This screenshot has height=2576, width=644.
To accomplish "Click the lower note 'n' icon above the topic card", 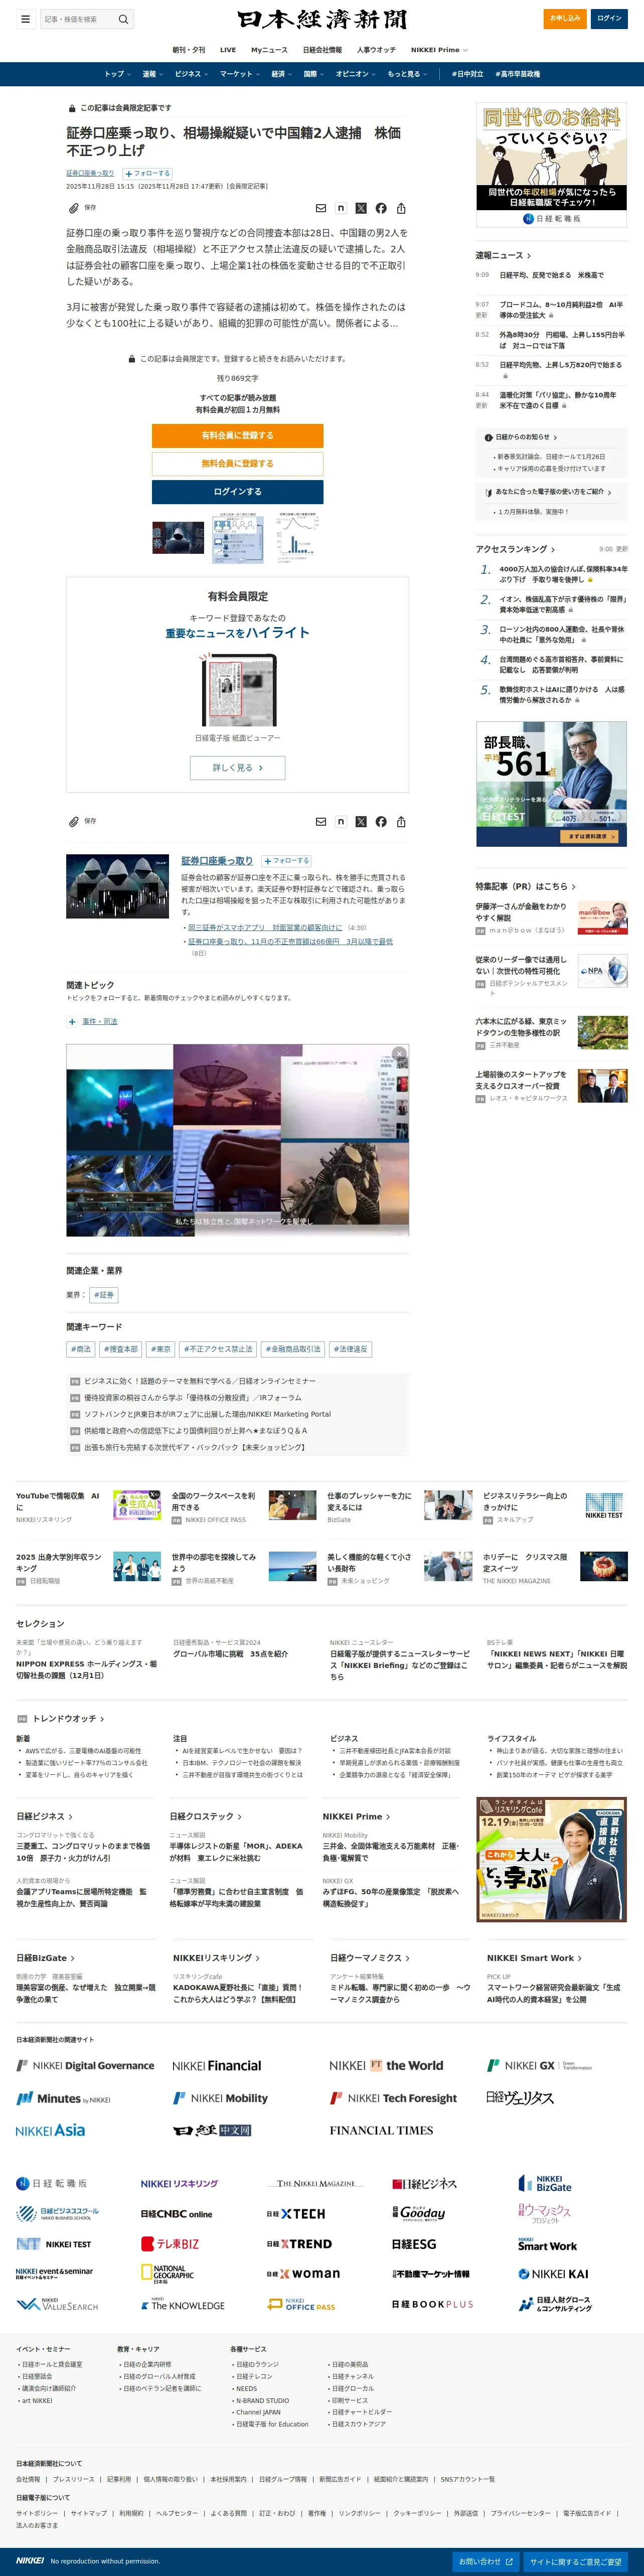I will click(341, 821).
